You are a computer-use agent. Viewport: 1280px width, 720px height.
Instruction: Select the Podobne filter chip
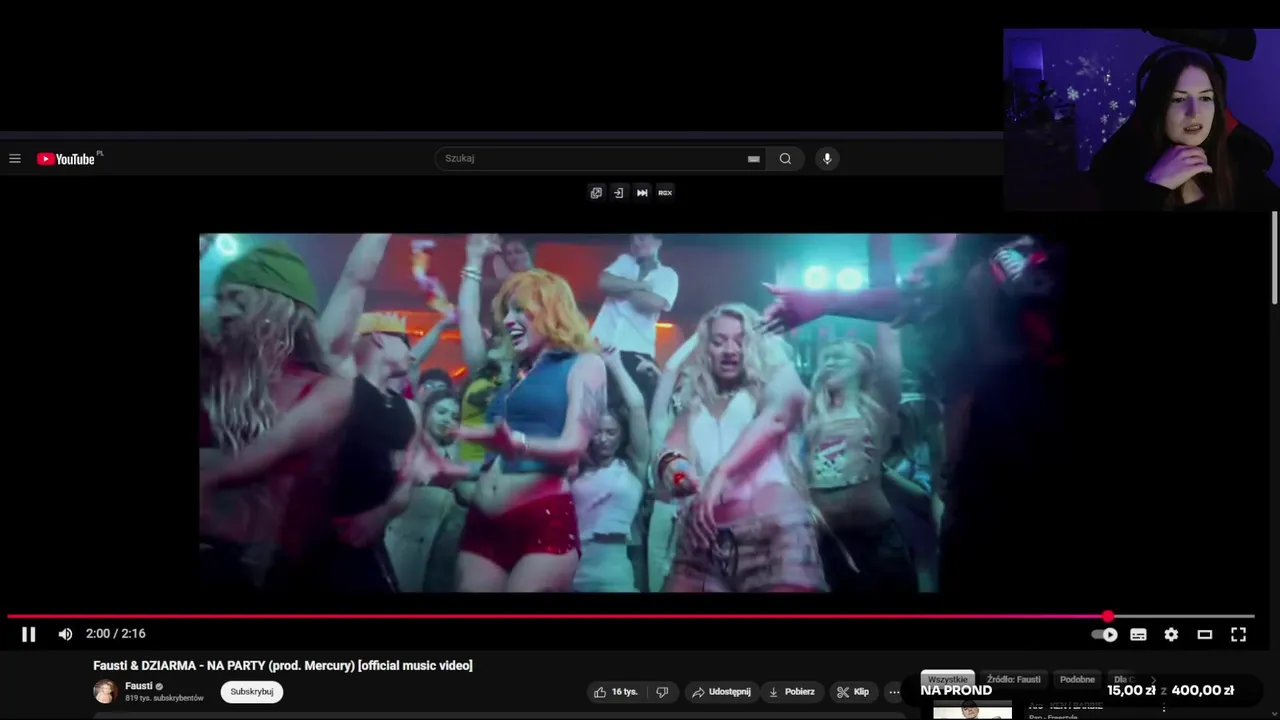click(1077, 679)
